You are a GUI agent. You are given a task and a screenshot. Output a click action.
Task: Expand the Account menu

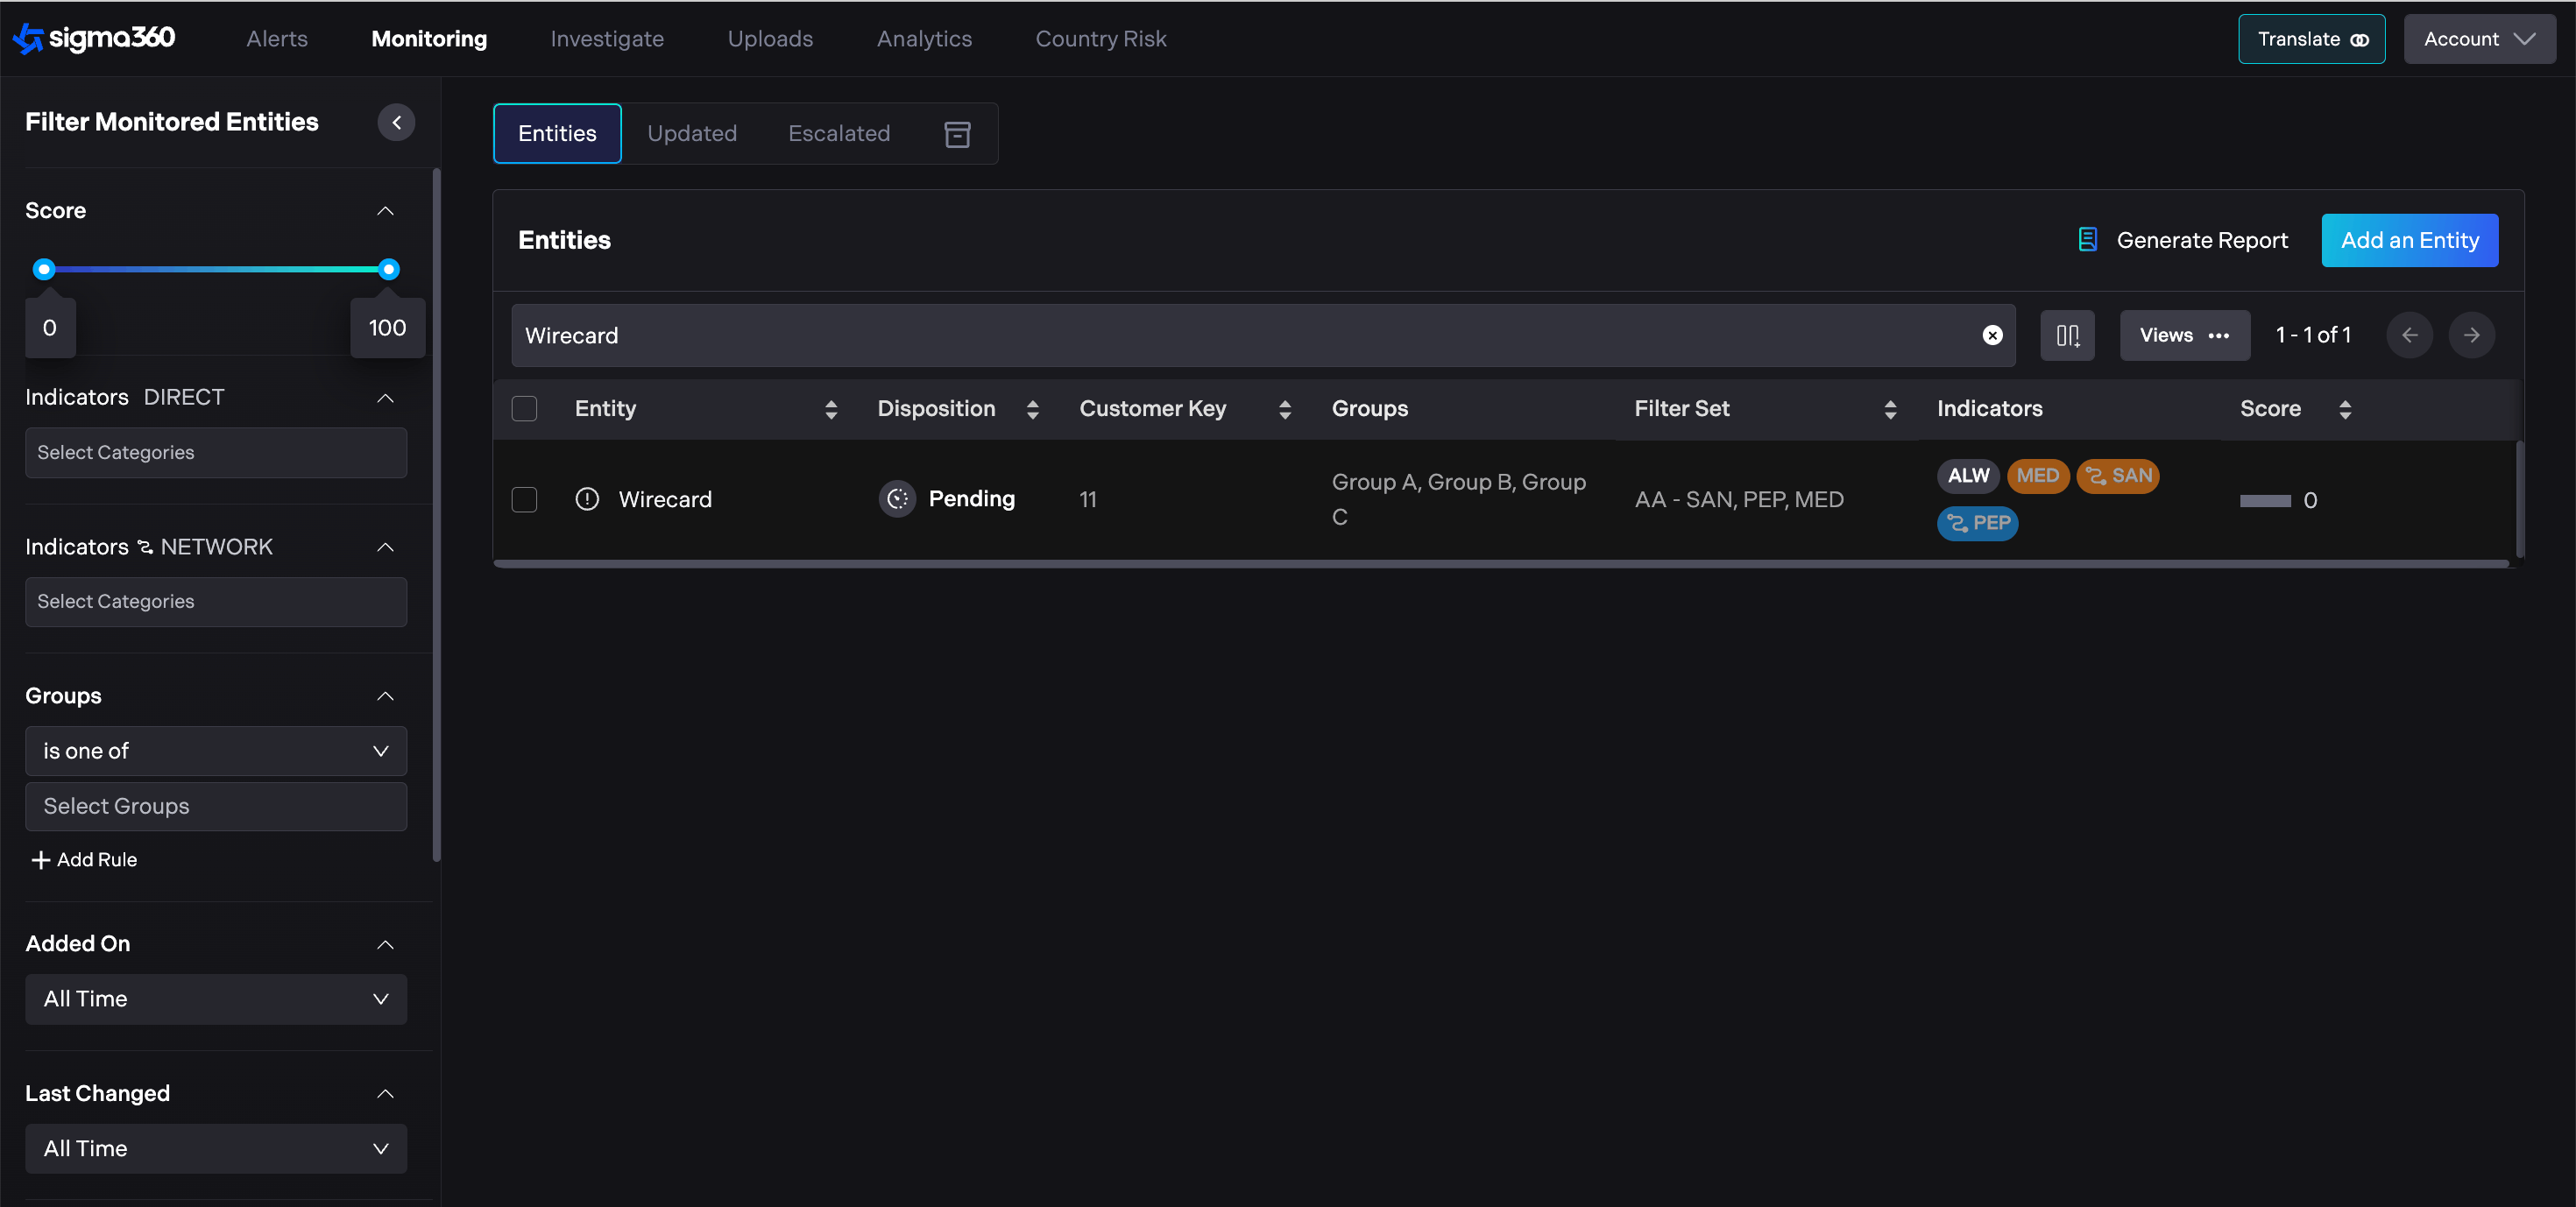click(2478, 39)
